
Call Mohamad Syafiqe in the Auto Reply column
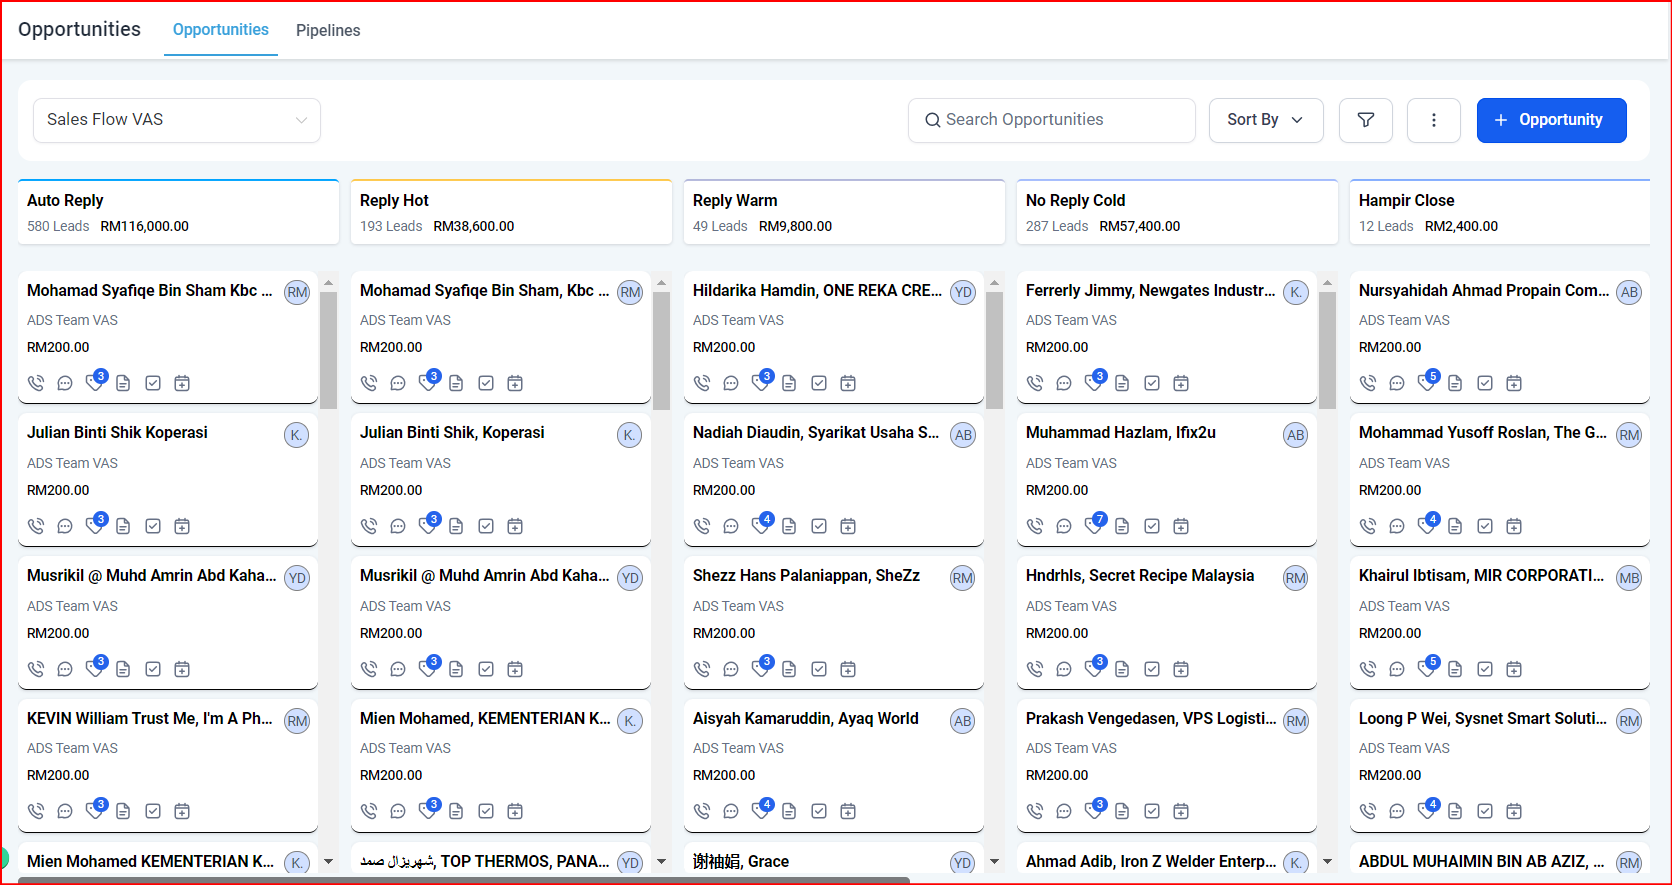36,383
